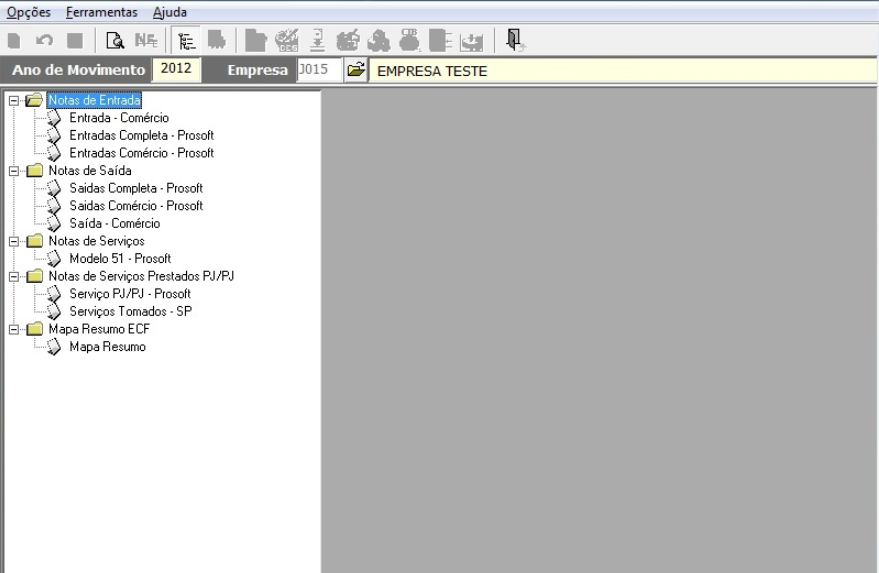Image resolution: width=879 pixels, height=573 pixels.
Task: Click the tree view toolbar icon
Action: tap(183, 41)
